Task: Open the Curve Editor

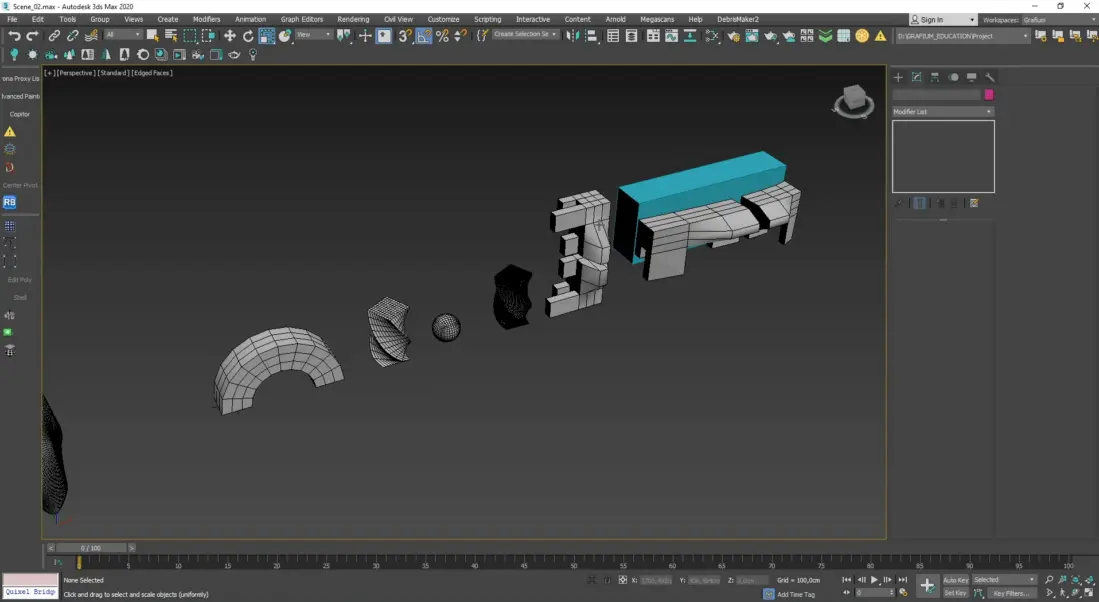Action: click(671, 36)
